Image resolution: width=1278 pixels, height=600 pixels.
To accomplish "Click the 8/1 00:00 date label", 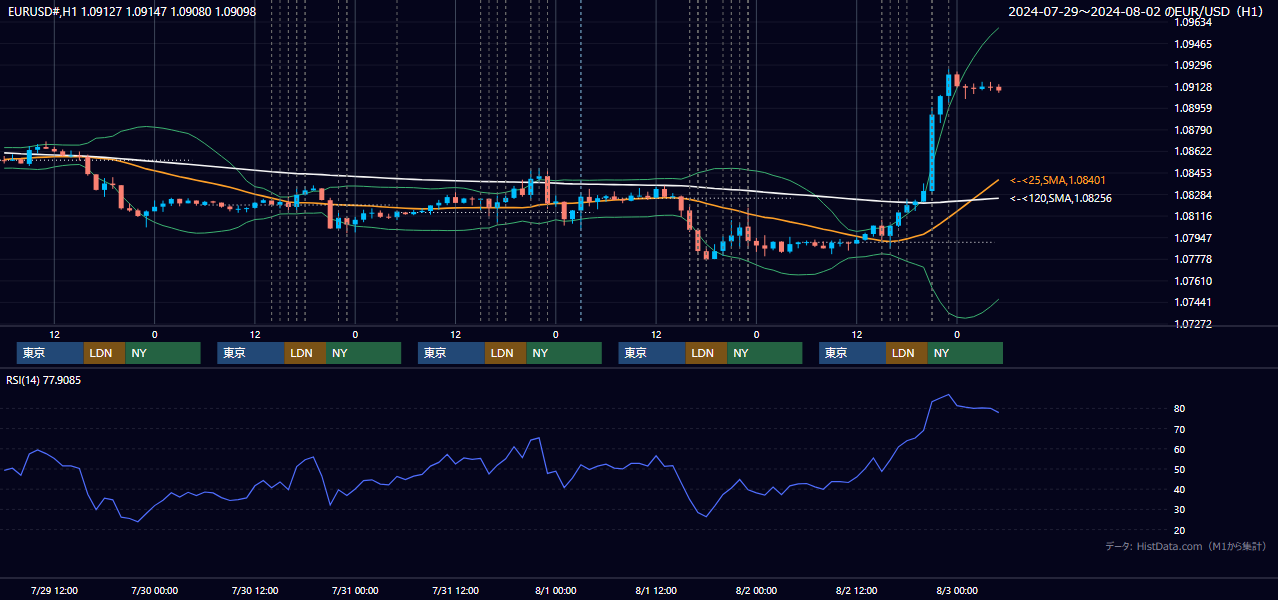I will [x=555, y=590].
